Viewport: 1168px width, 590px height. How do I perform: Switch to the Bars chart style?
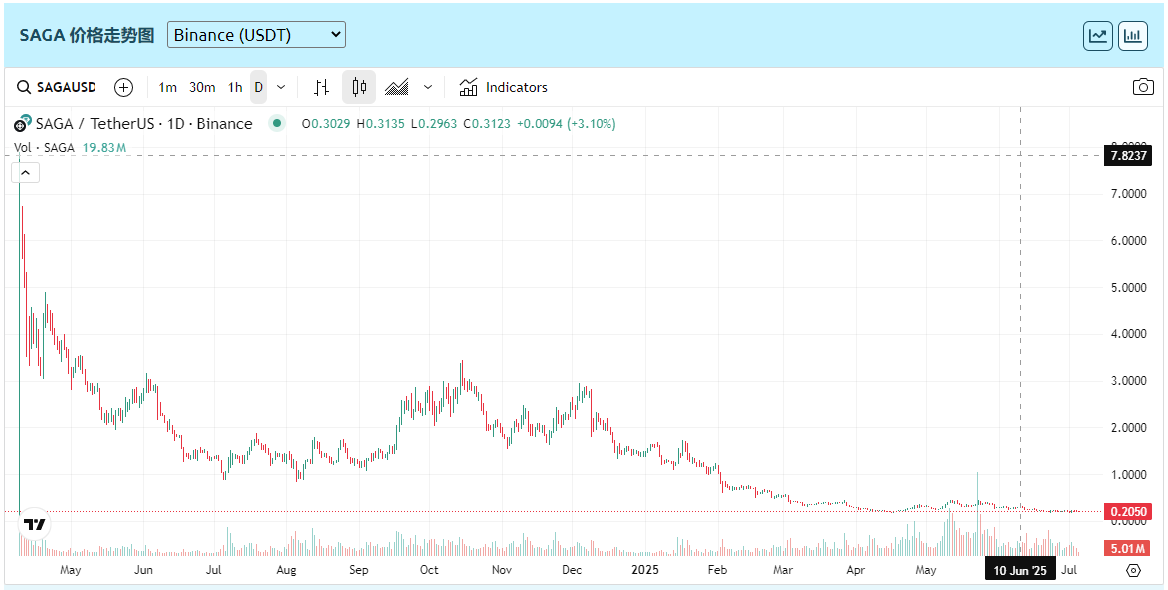(321, 87)
